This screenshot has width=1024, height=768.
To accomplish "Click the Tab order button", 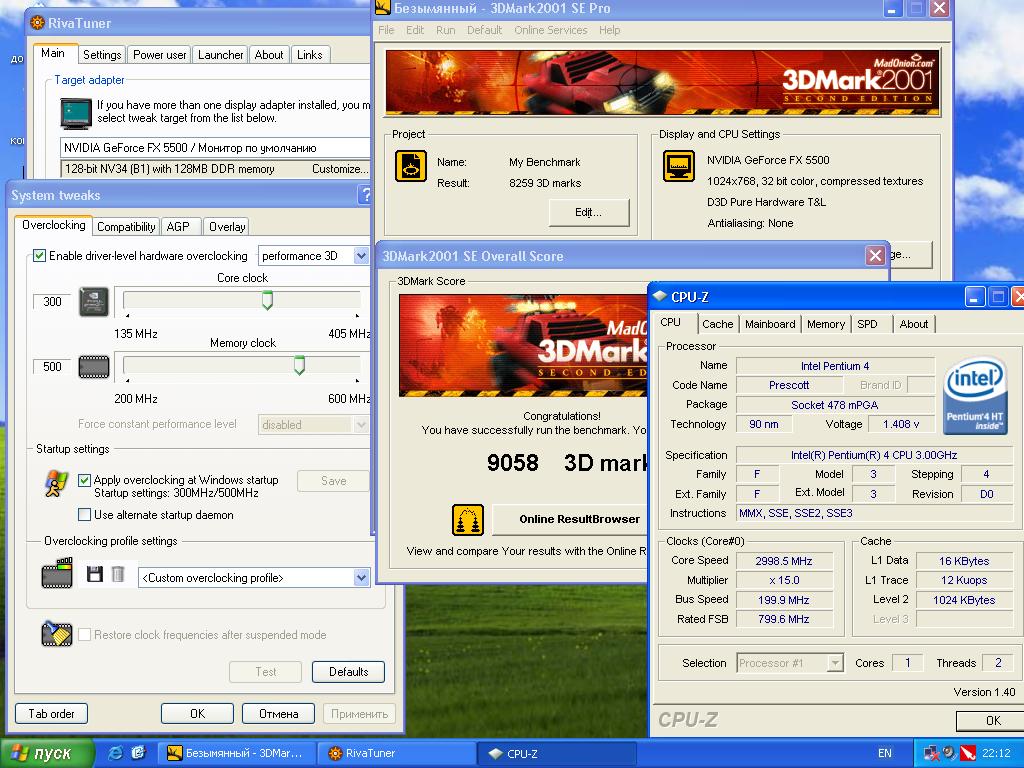I will pos(51,714).
